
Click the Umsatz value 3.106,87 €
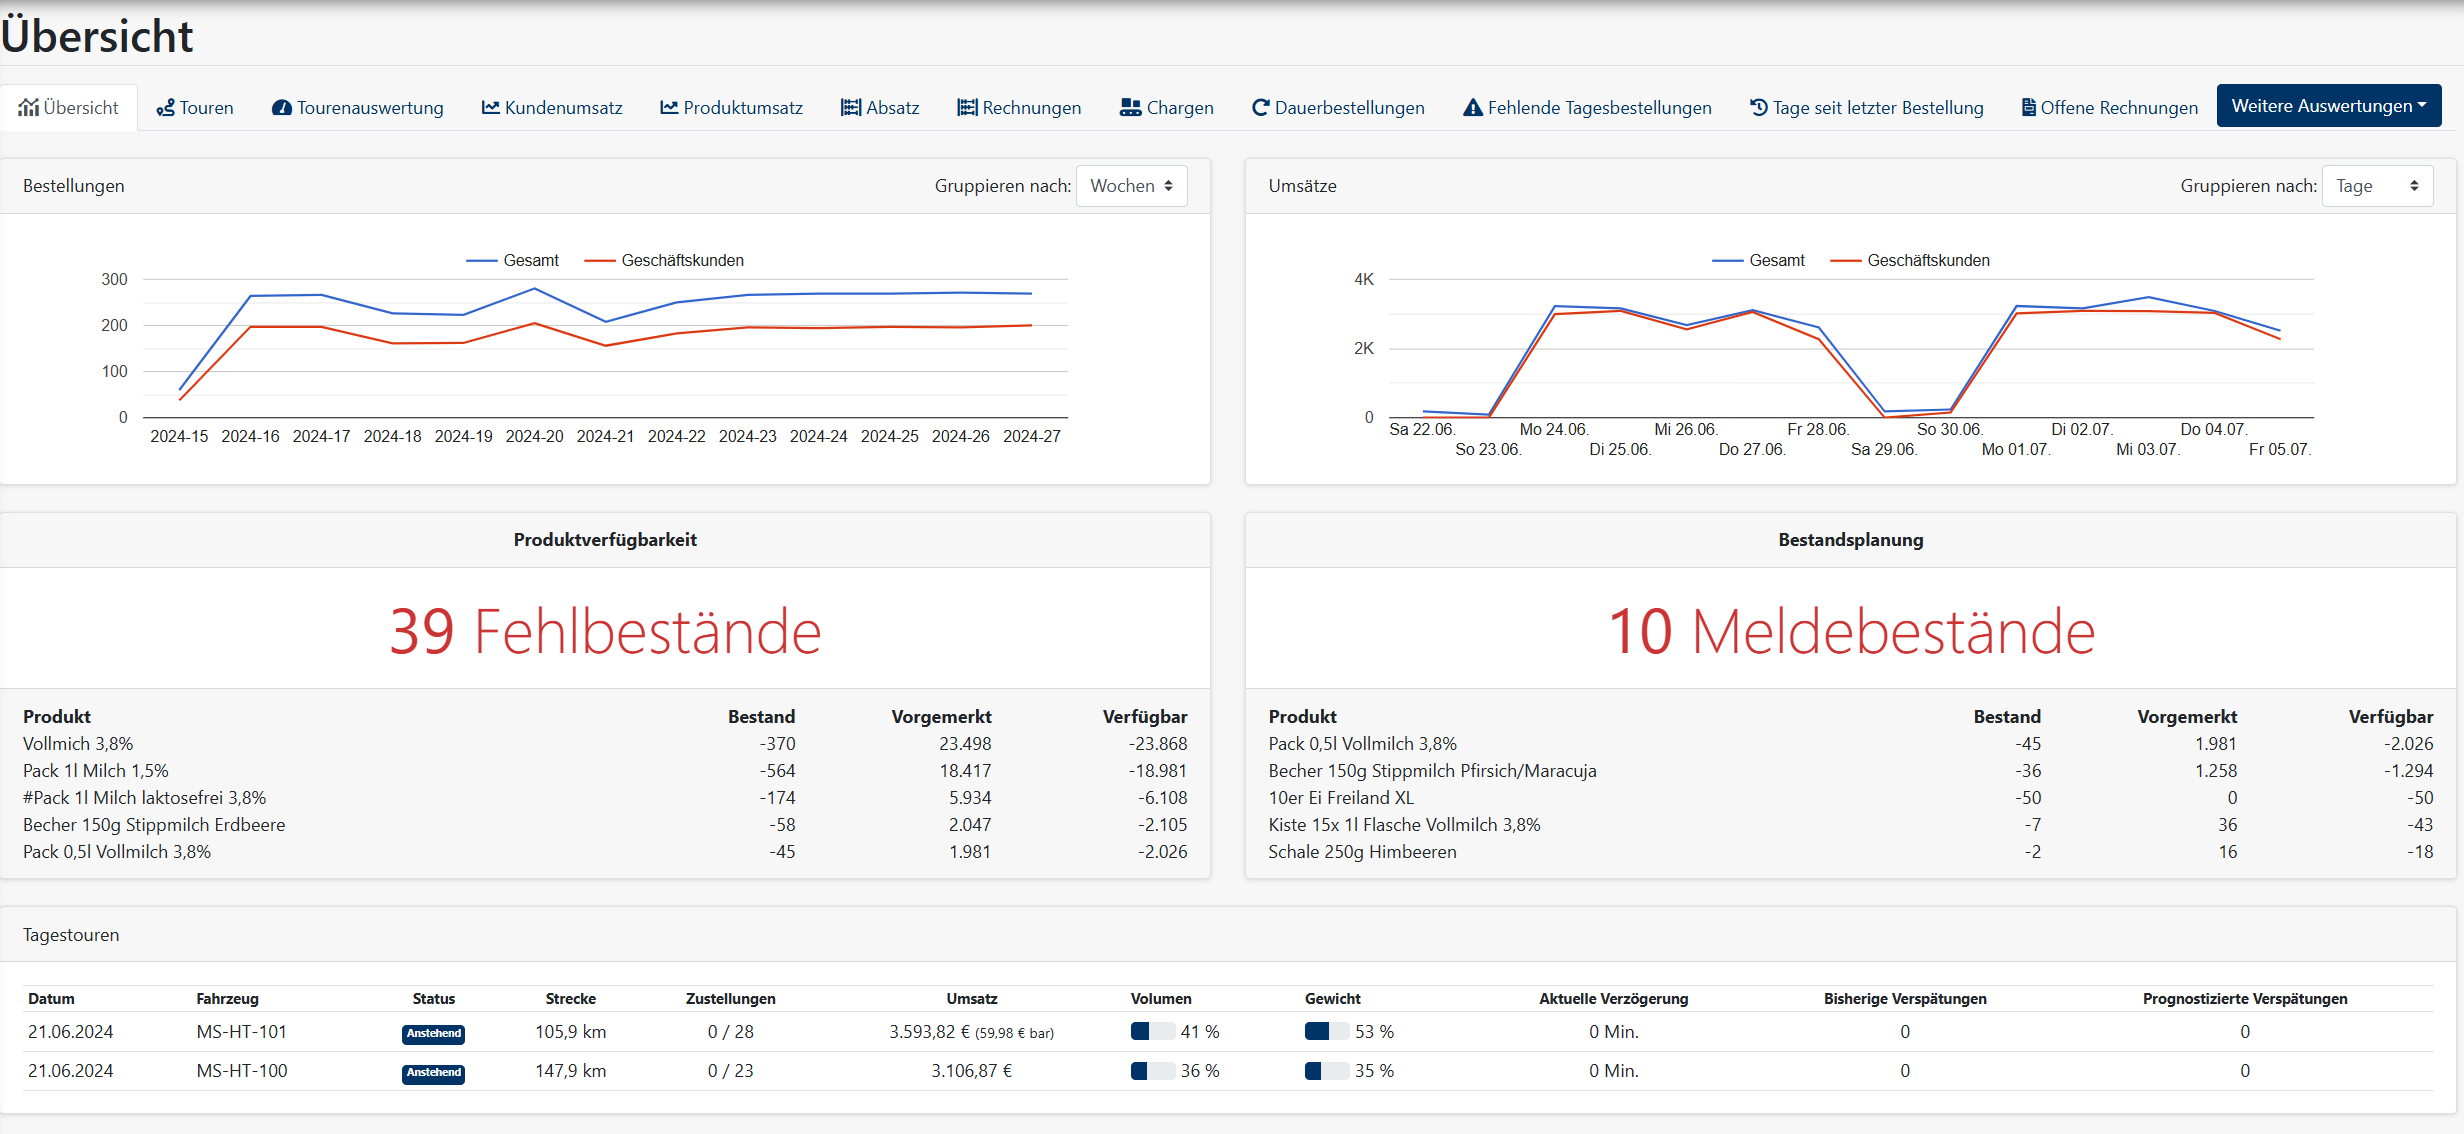pyautogui.click(x=971, y=1071)
